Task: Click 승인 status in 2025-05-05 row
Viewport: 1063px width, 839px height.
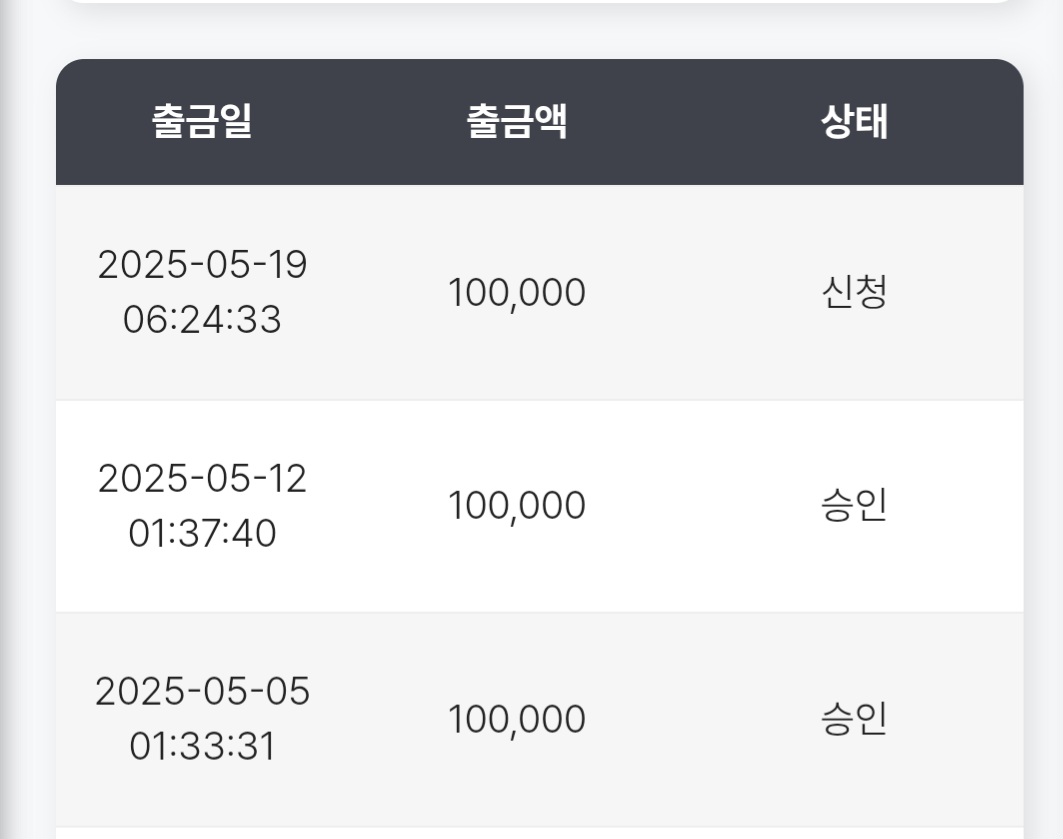Action: [854, 719]
